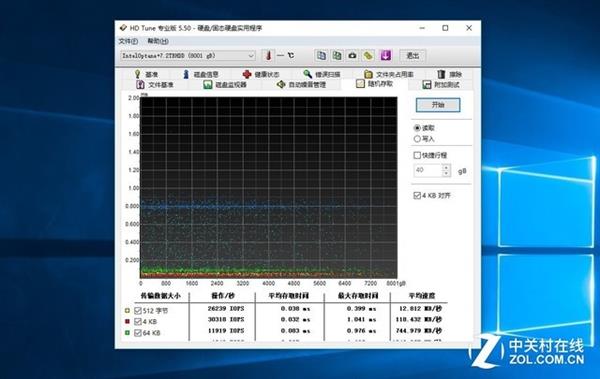Switch to the 文件基准 file benchmark tab
This screenshot has width=600, height=379.
point(155,85)
